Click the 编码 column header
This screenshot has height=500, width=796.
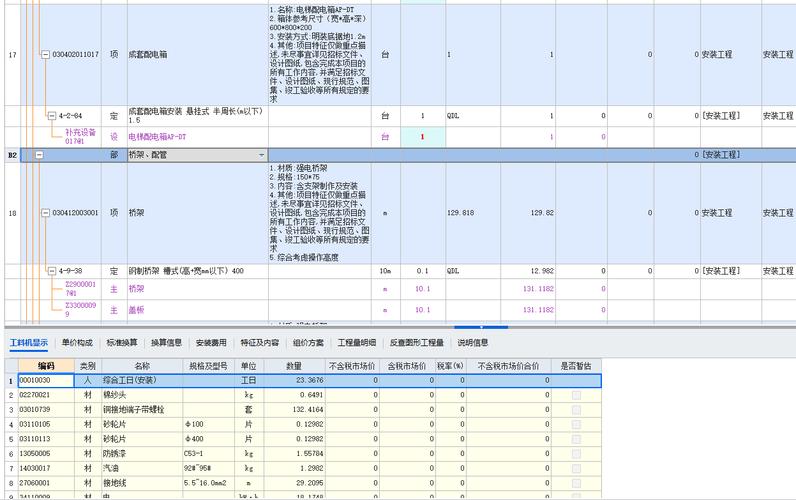pos(46,366)
